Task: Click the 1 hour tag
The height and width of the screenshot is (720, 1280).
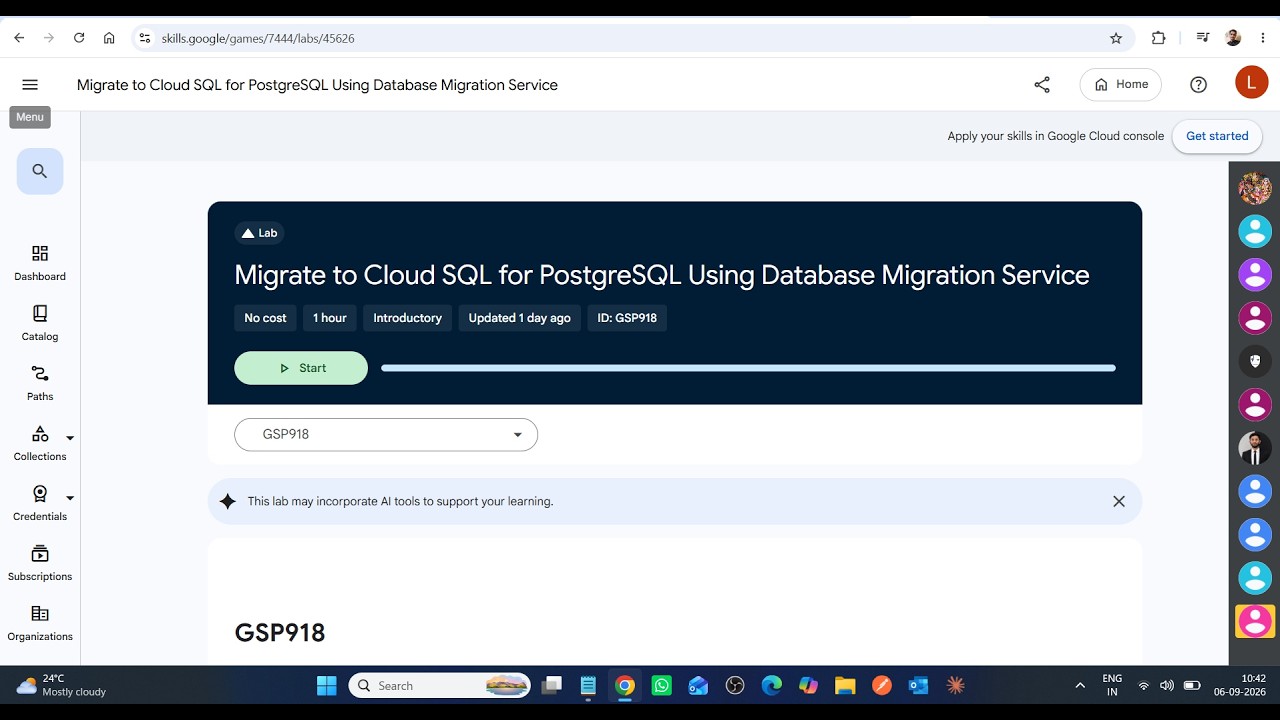Action: pyautogui.click(x=330, y=318)
